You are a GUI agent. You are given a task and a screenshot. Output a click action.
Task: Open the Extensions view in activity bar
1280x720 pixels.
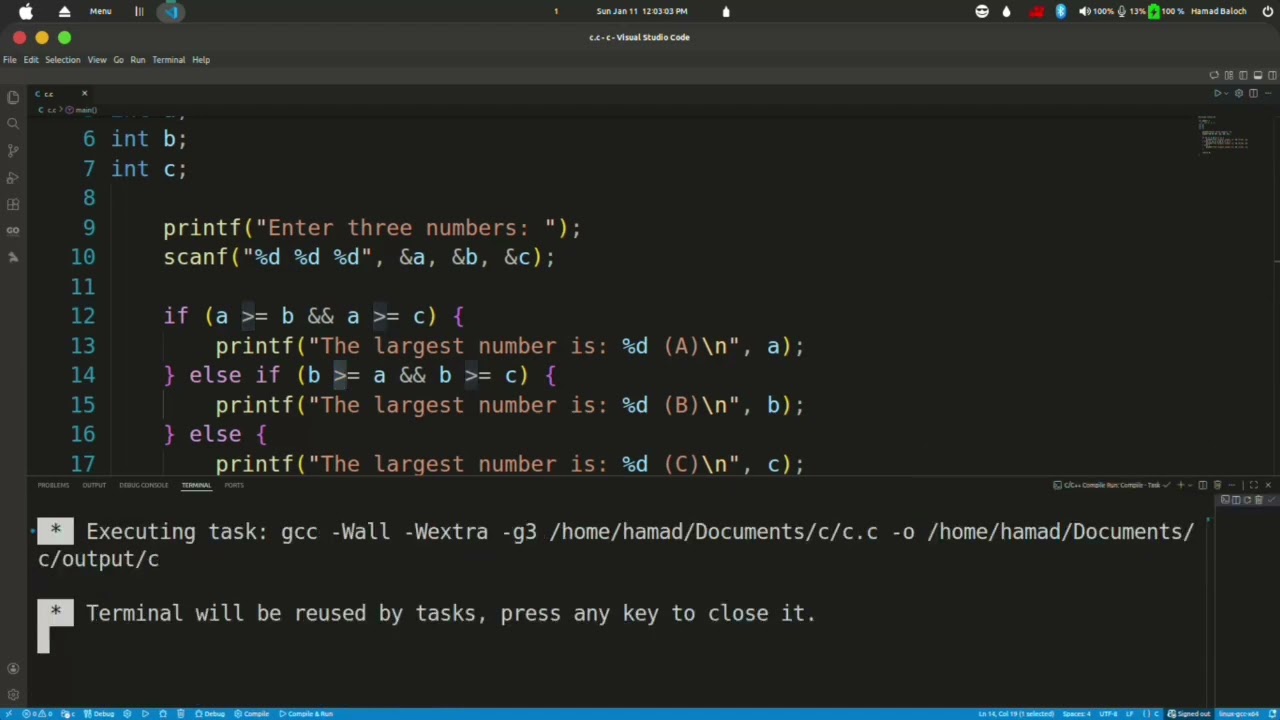[x=13, y=204]
